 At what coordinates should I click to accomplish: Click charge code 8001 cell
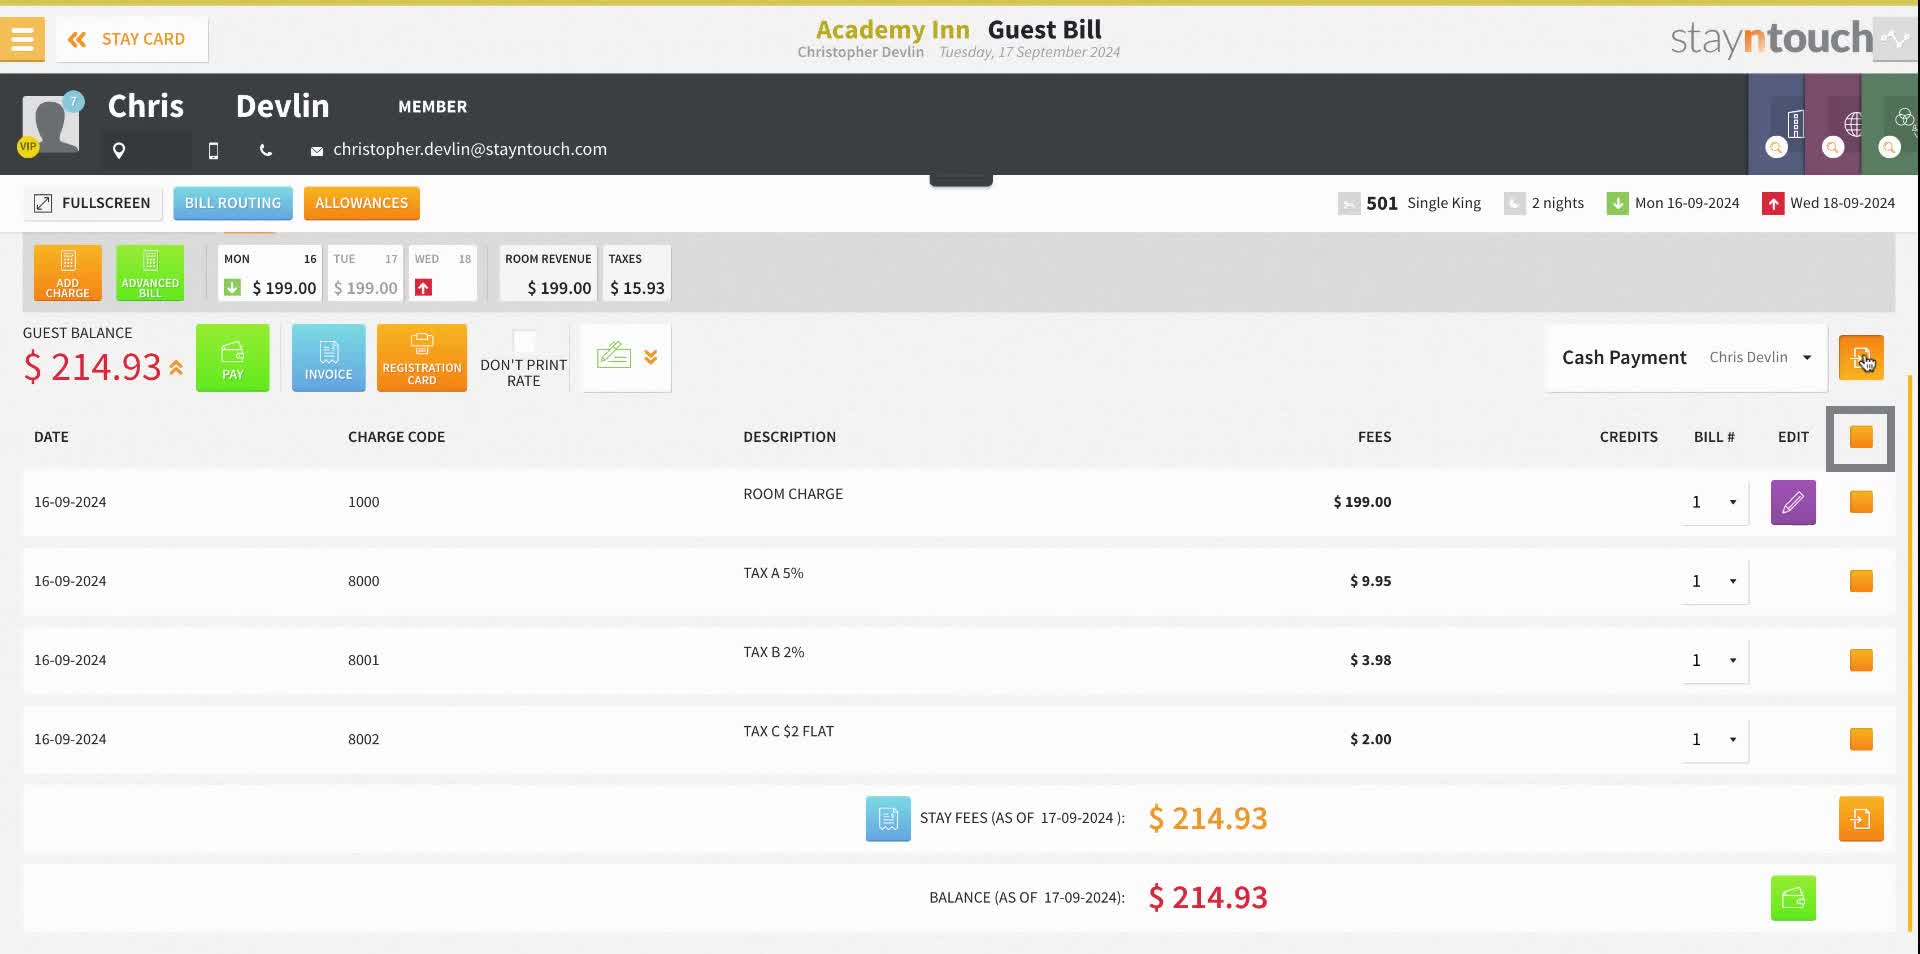click(363, 660)
